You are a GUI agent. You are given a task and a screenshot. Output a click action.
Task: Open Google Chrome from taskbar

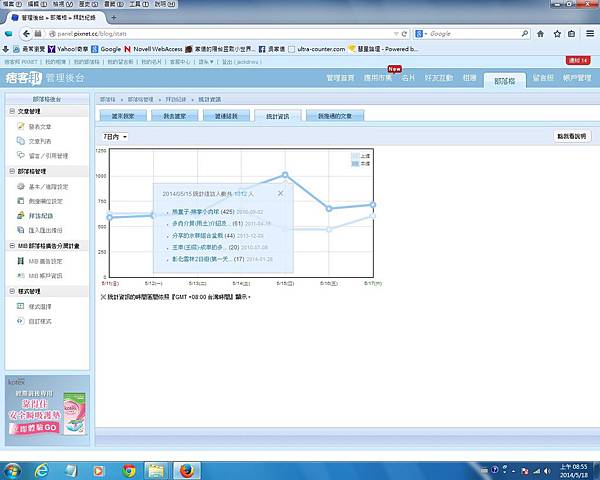click(x=129, y=470)
